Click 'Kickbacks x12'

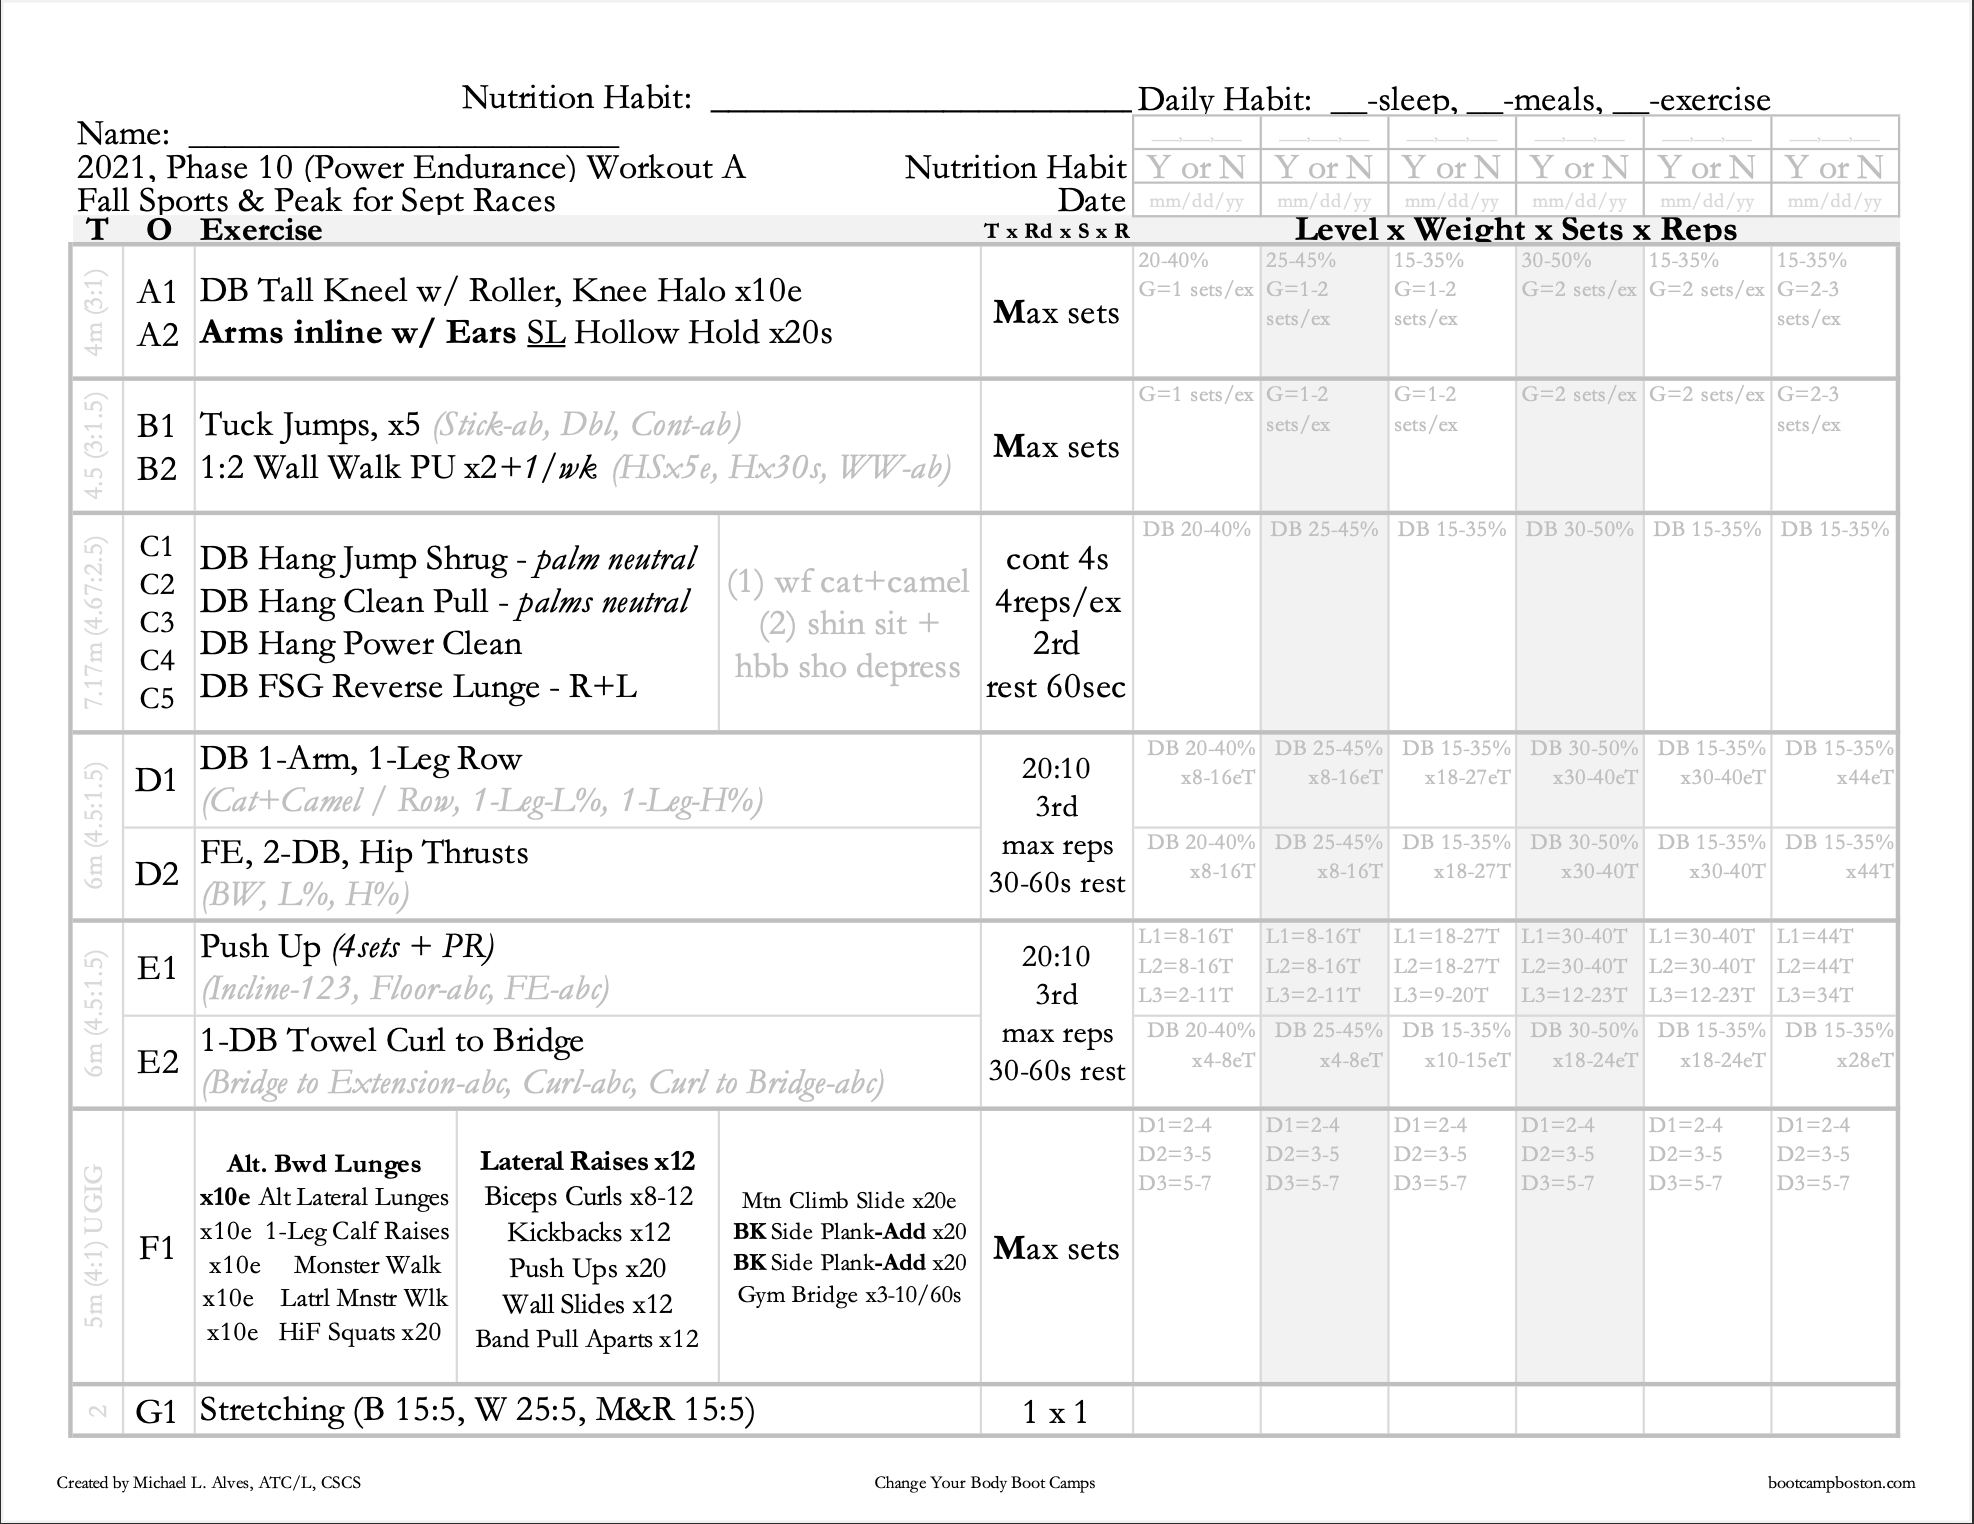pos(589,1232)
